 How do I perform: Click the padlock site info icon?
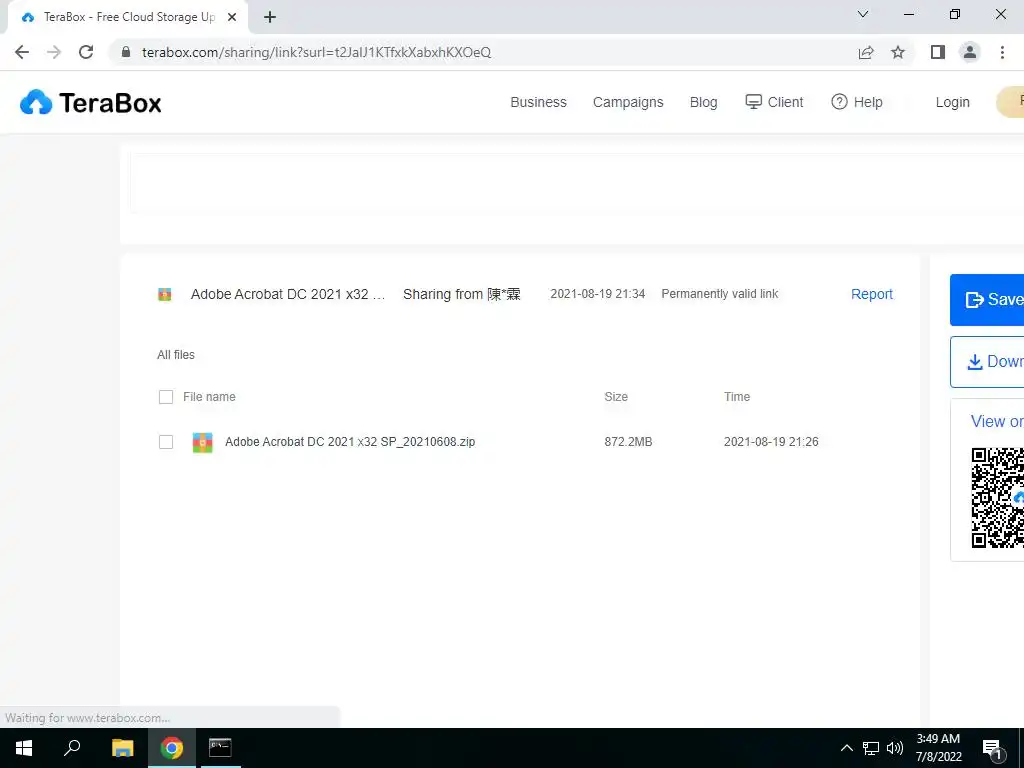[x=126, y=52]
